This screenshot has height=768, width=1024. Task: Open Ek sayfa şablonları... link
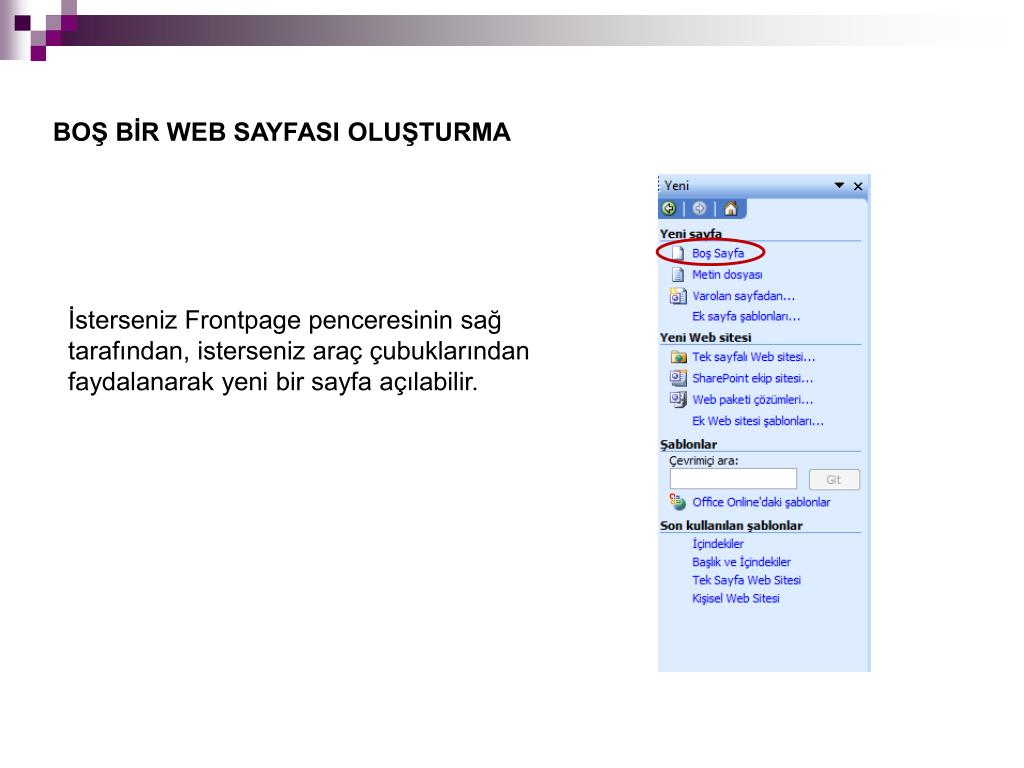[x=746, y=316]
